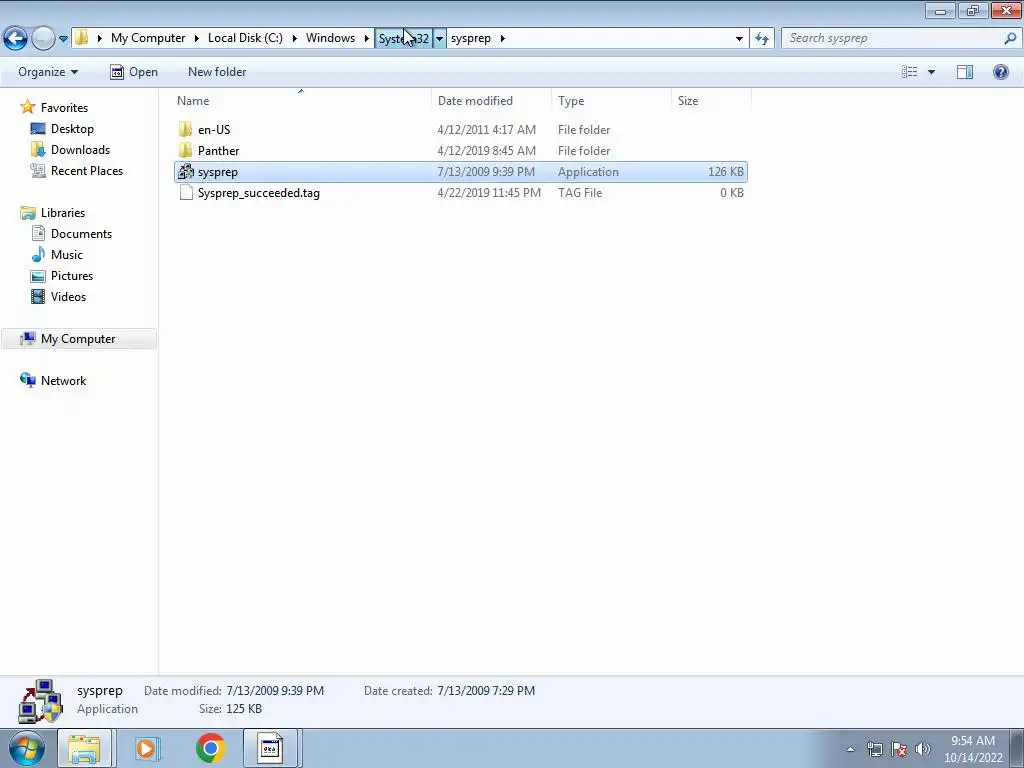This screenshot has width=1024, height=768.
Task: Open the Documents library
Action: coord(81,233)
